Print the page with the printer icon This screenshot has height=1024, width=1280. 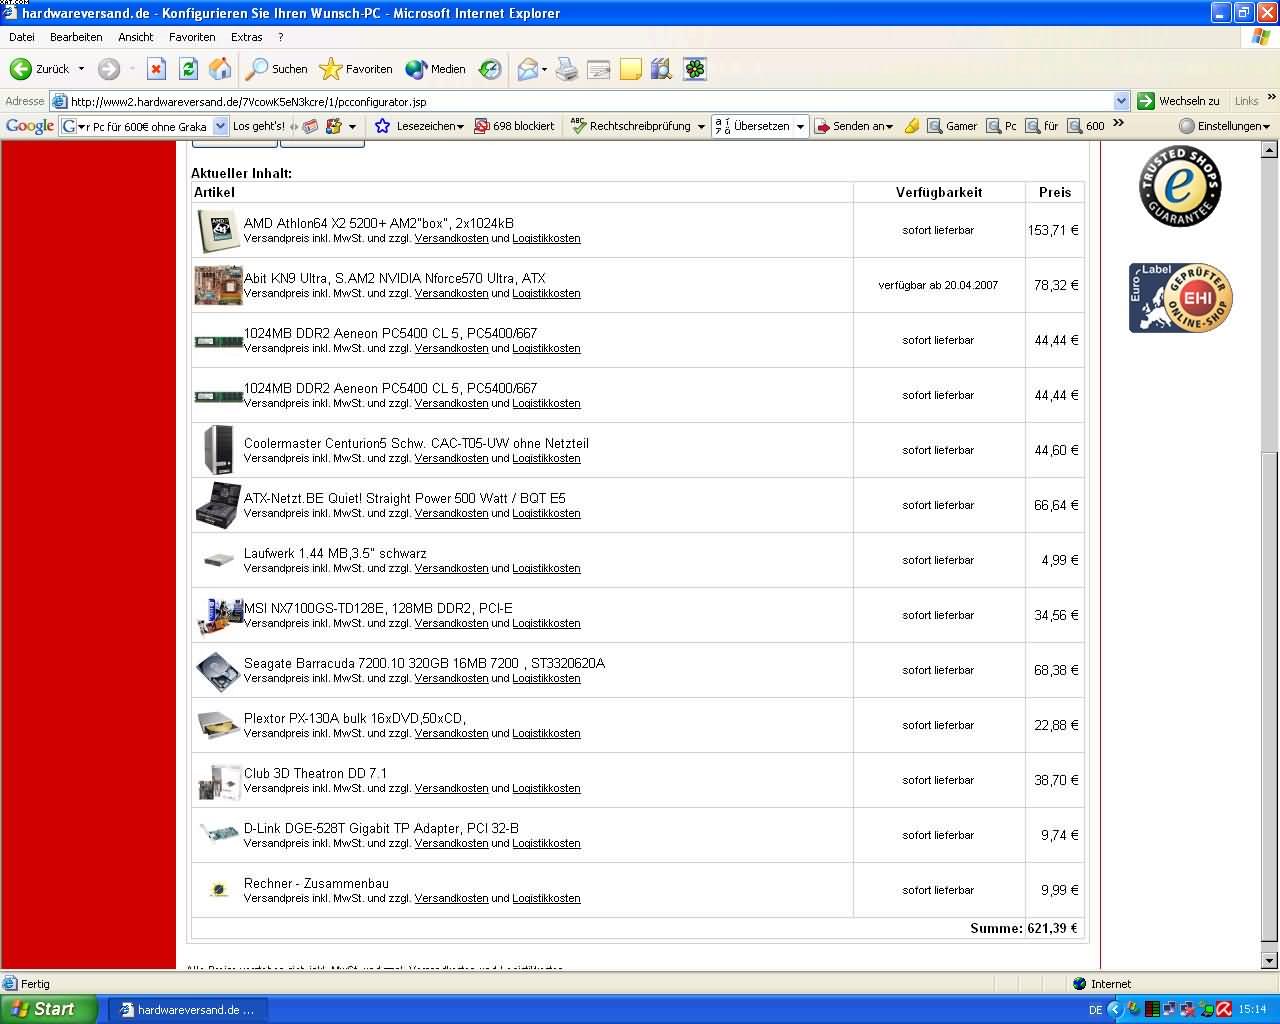[567, 69]
